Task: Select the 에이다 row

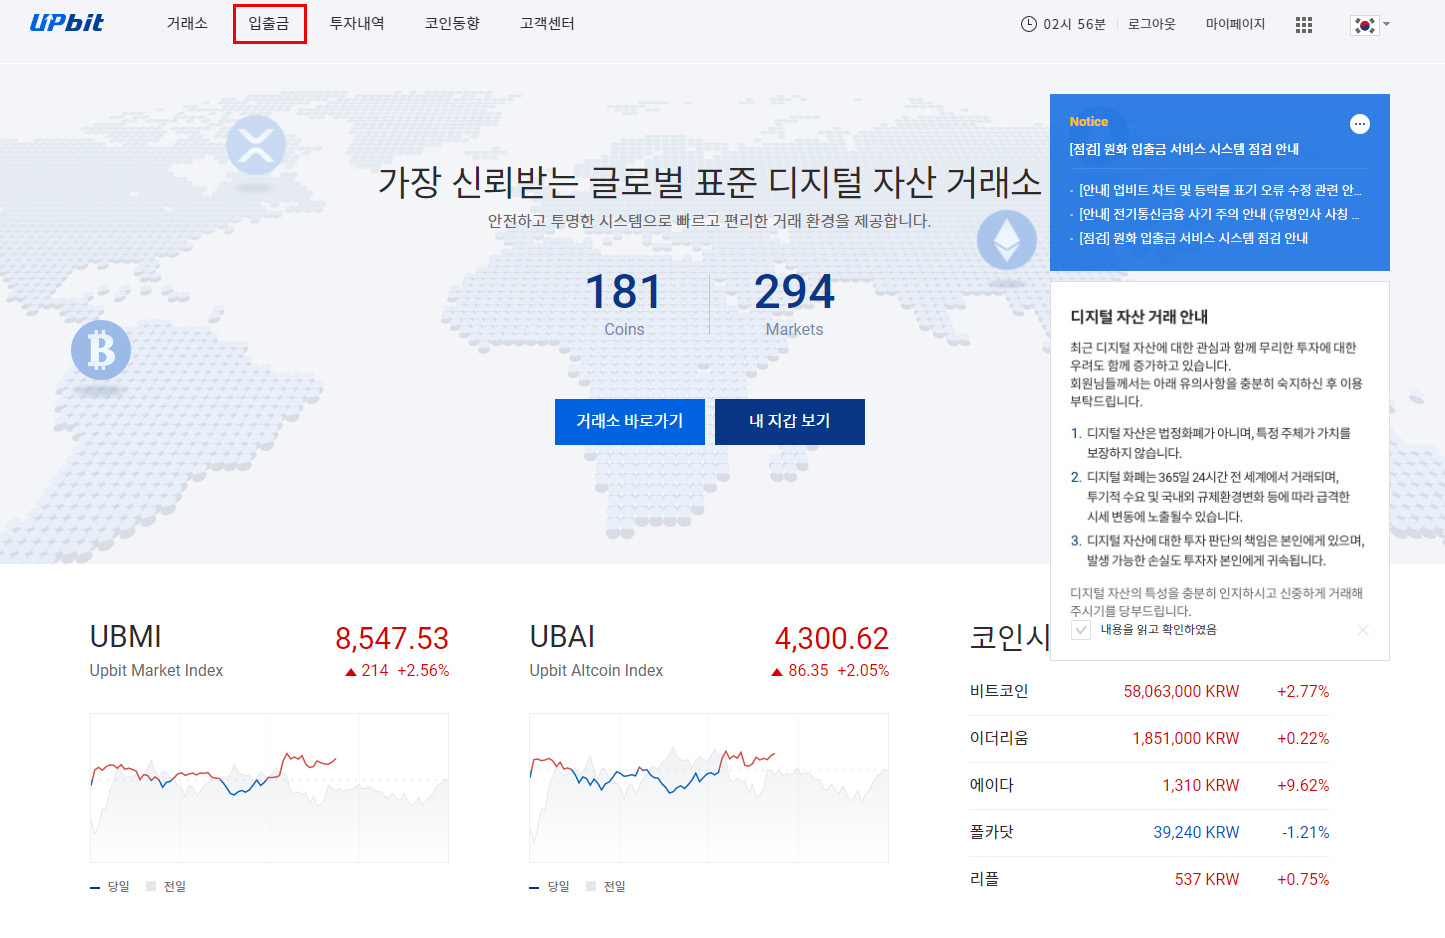Action: point(1149,786)
